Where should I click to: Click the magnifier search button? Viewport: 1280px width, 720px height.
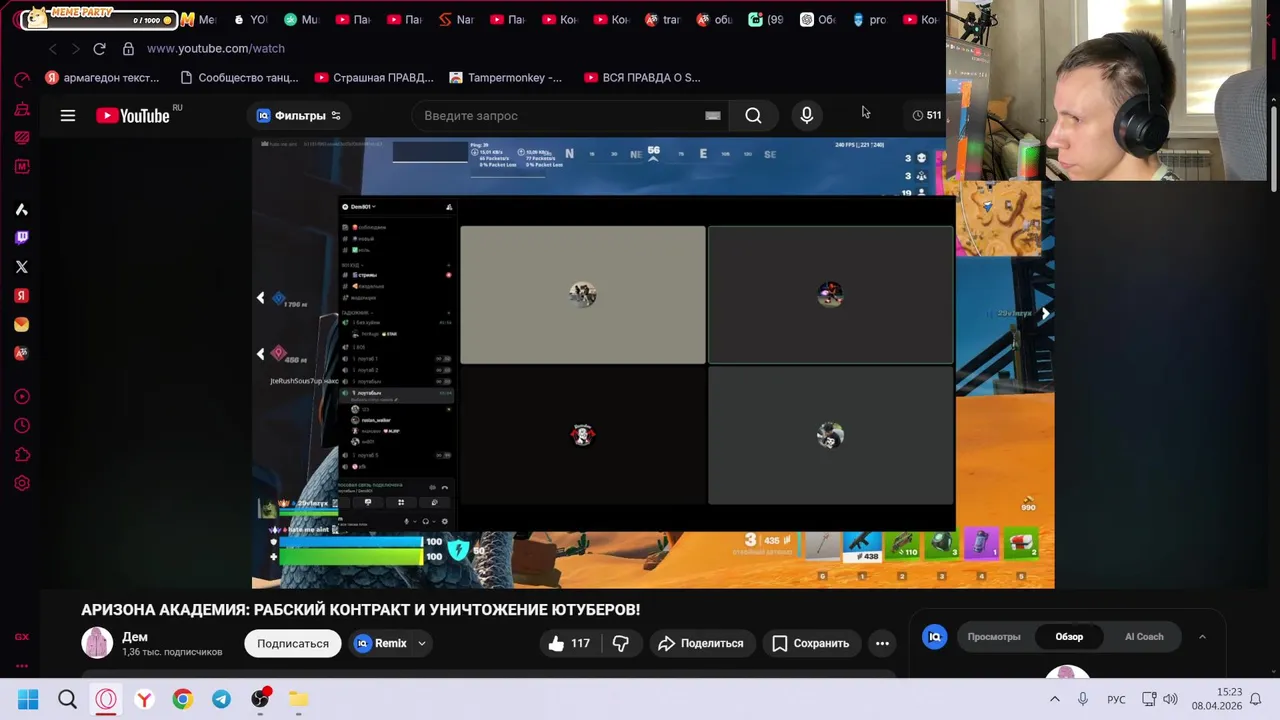click(x=753, y=116)
